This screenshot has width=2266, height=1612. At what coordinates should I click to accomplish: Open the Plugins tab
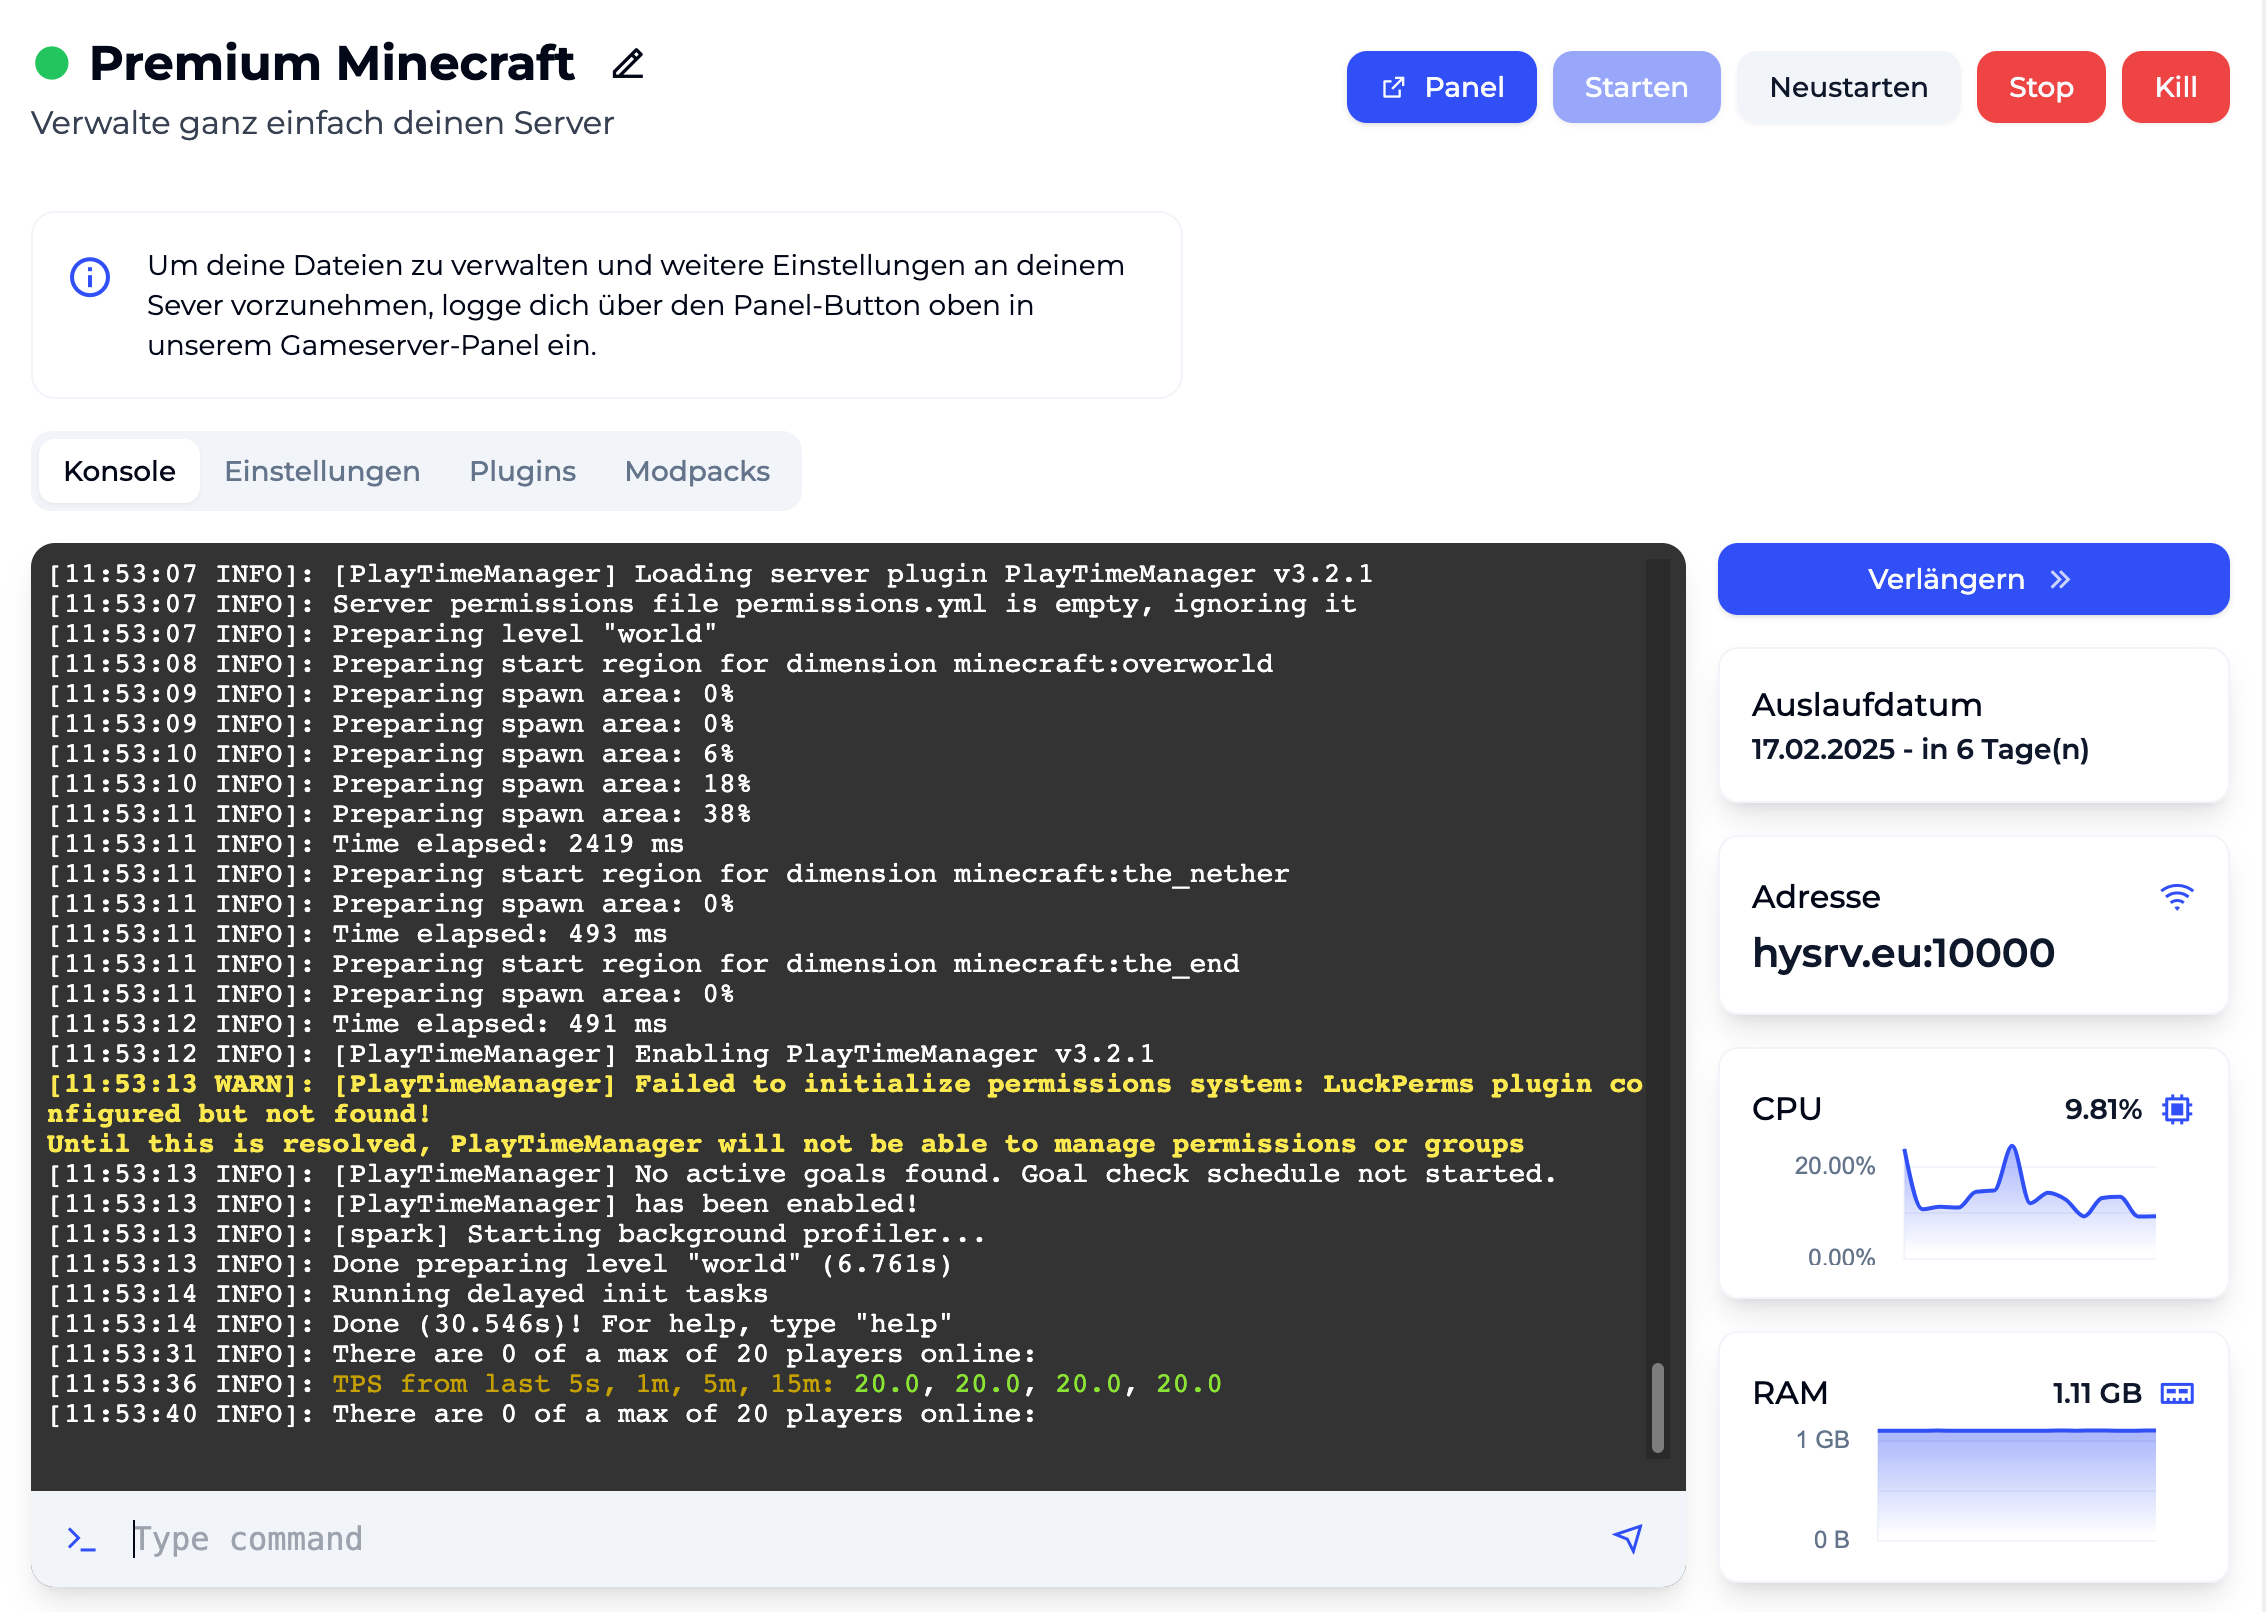coord(522,471)
